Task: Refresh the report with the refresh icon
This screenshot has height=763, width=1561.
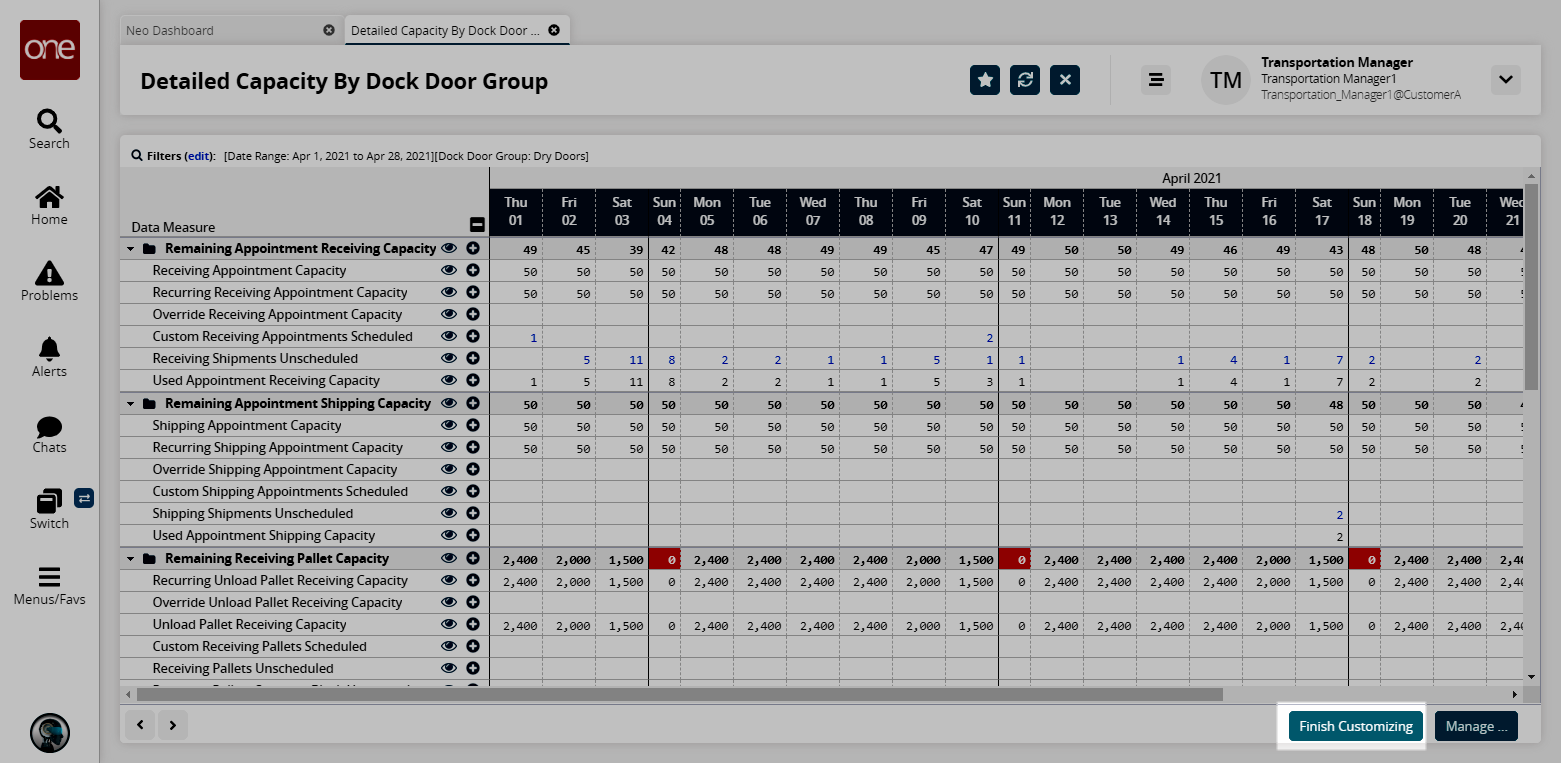Action: [x=1025, y=80]
